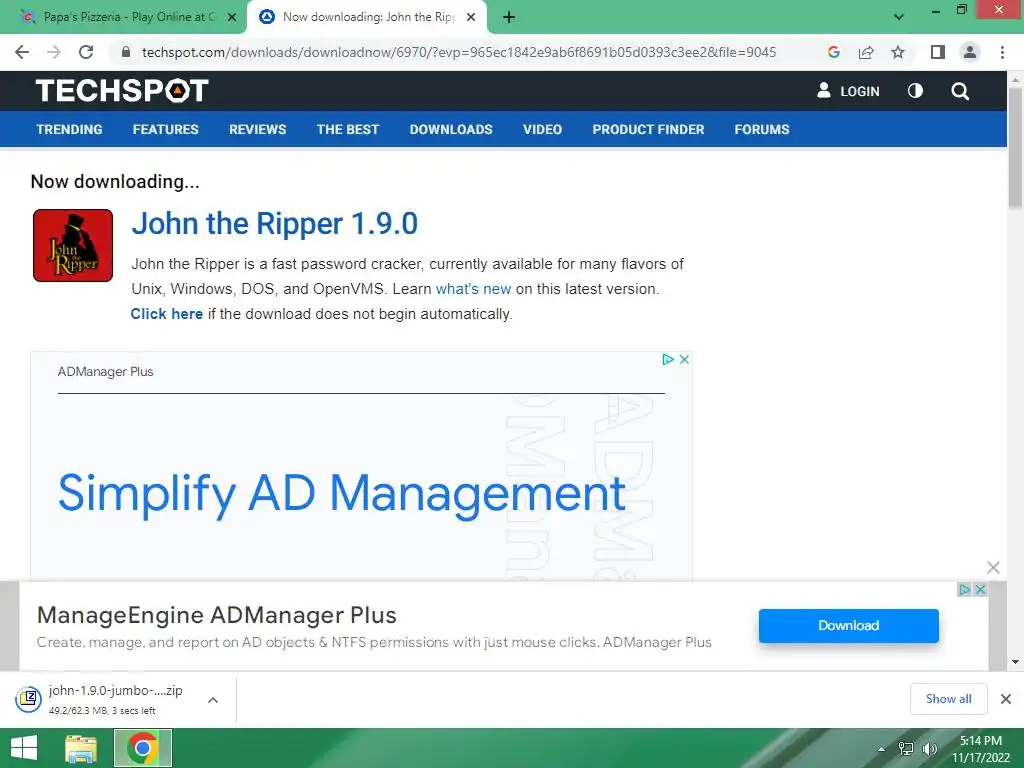1024x768 pixels.
Task: Open network tray icon
Action: coord(906,749)
